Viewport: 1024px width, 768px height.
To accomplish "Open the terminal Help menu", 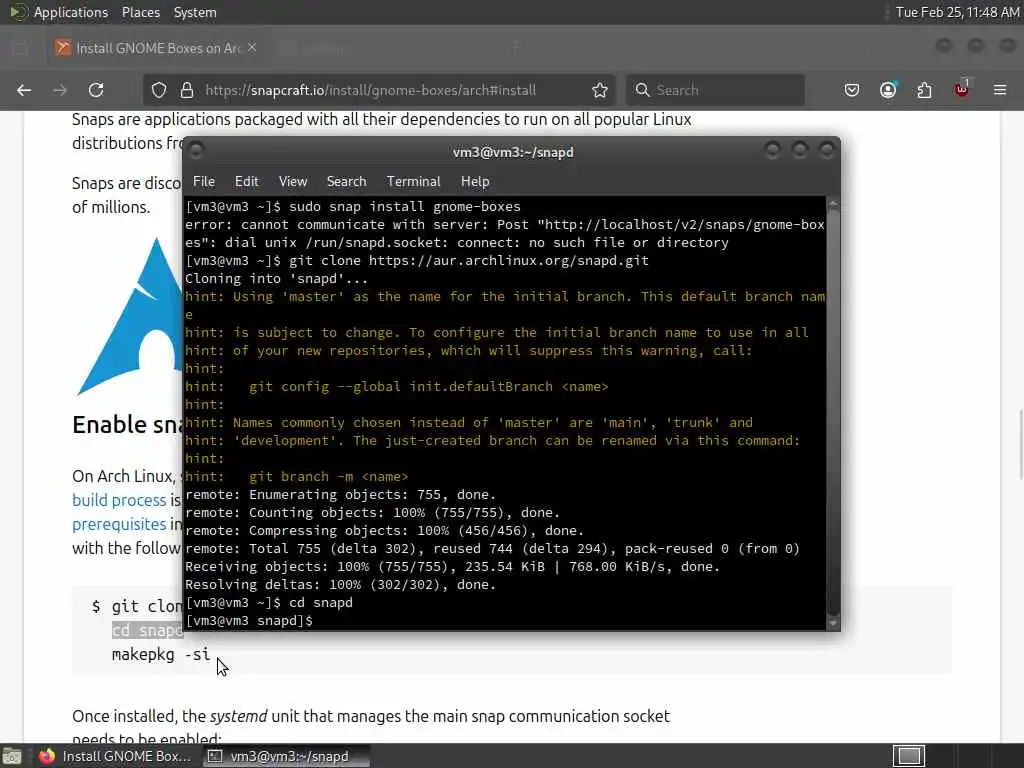I will pos(475,182).
